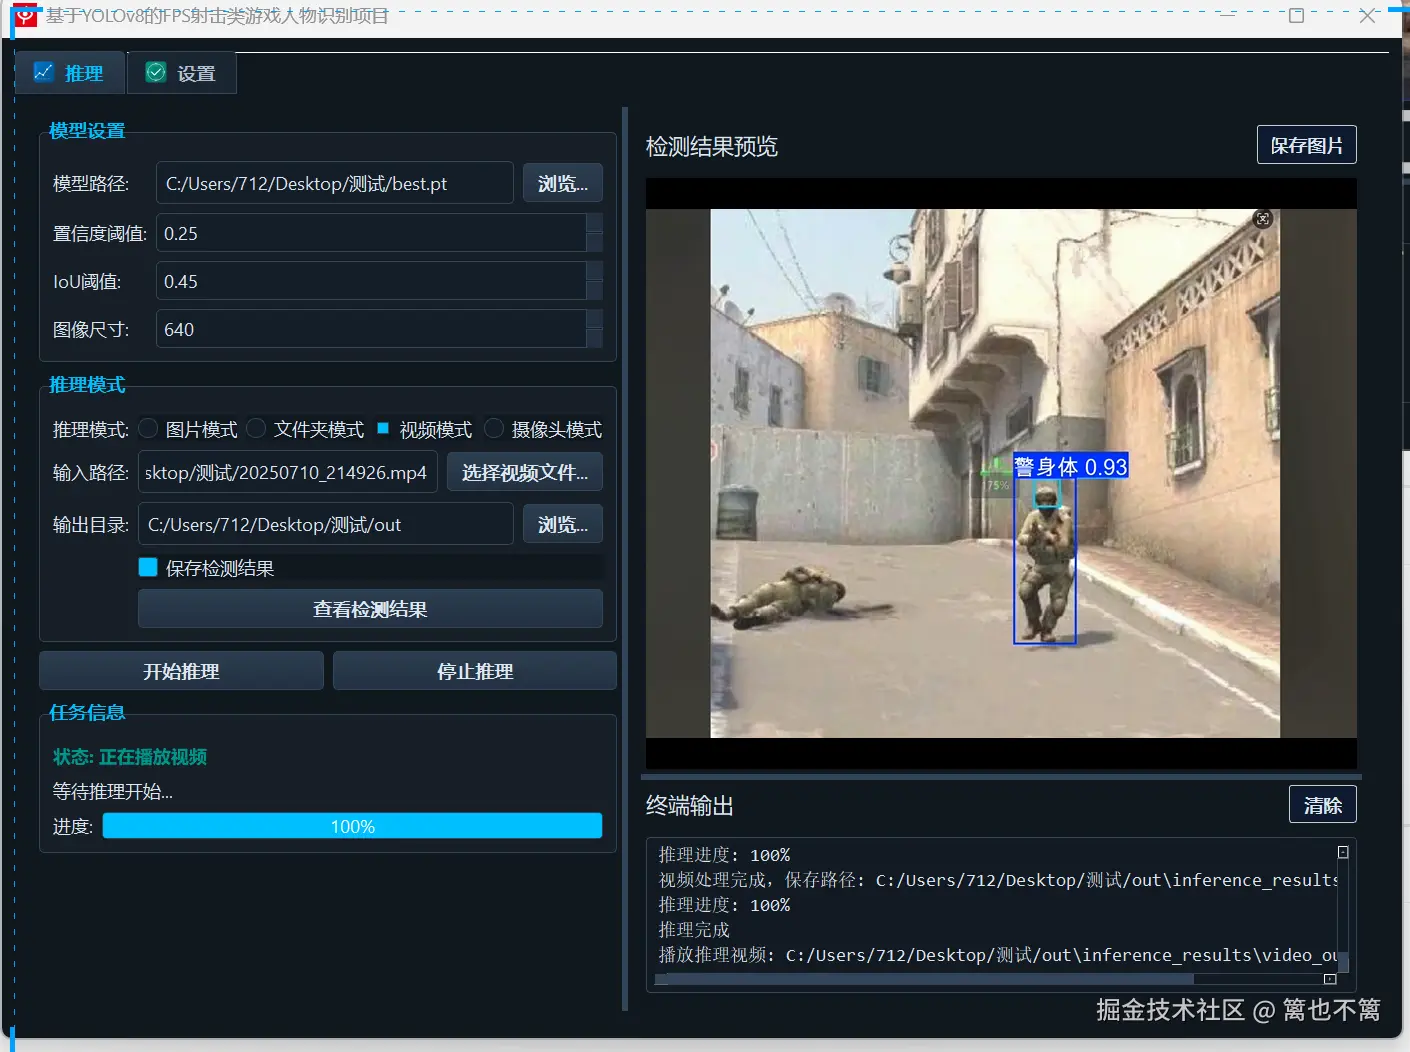Click the 100% progress bar
The height and width of the screenshot is (1052, 1410).
point(352,826)
